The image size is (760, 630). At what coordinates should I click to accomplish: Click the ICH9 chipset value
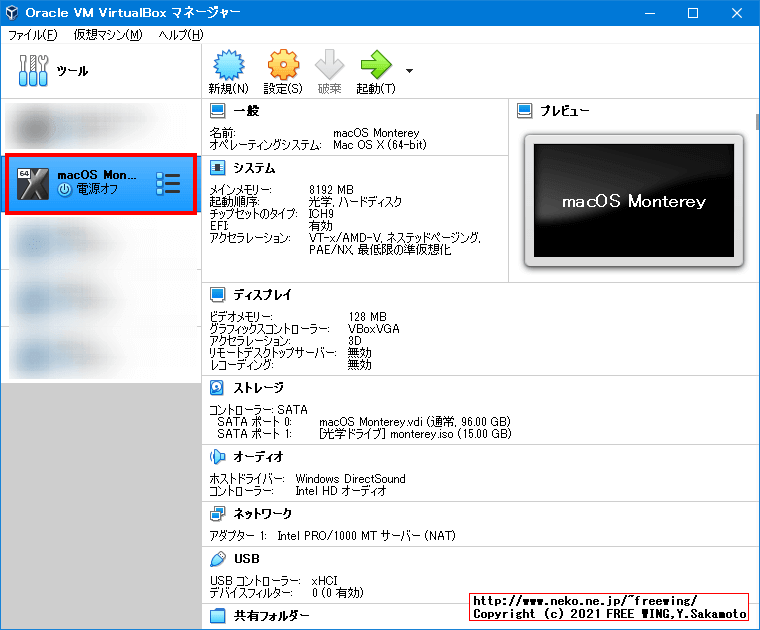click(x=321, y=214)
